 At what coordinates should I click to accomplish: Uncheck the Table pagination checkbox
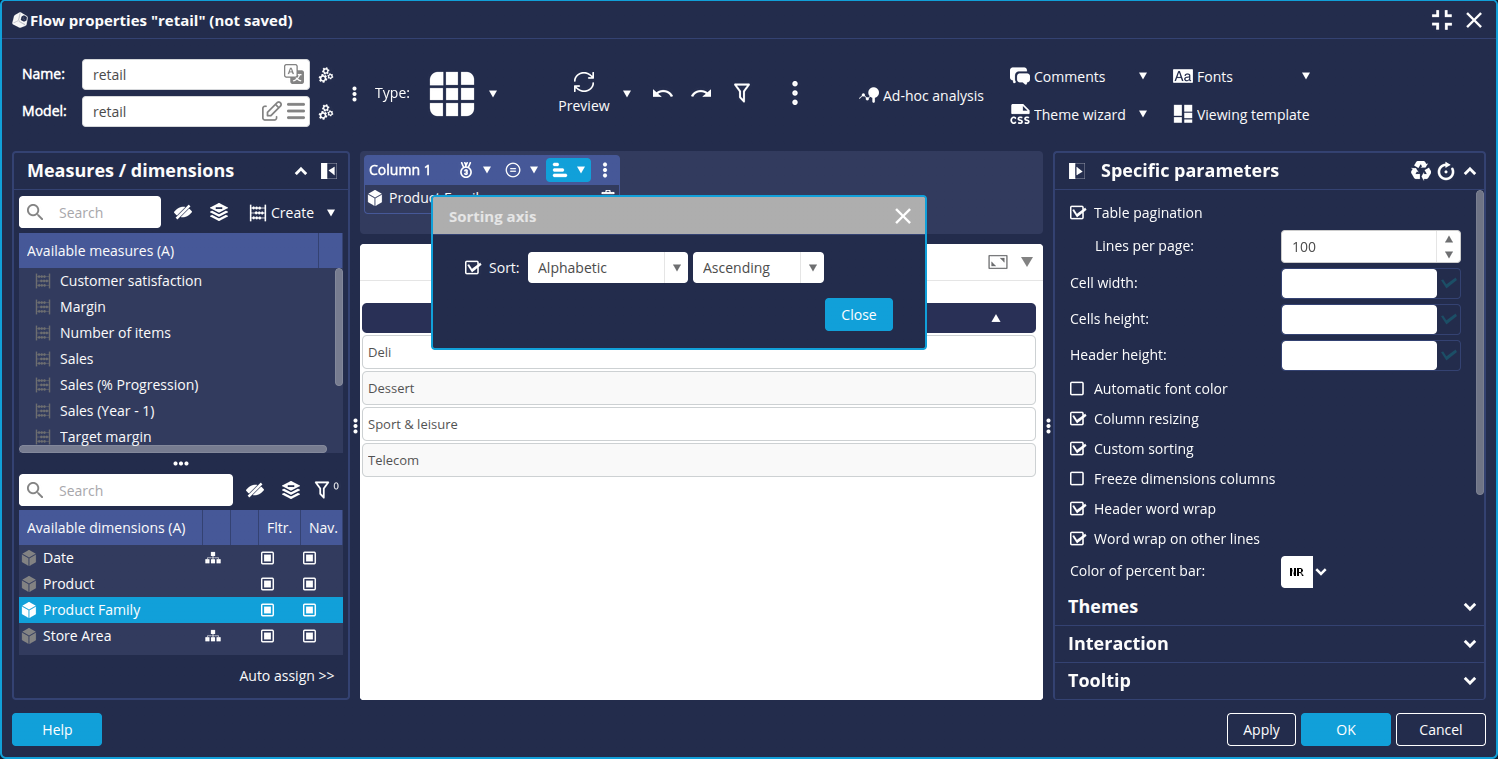pos(1078,213)
